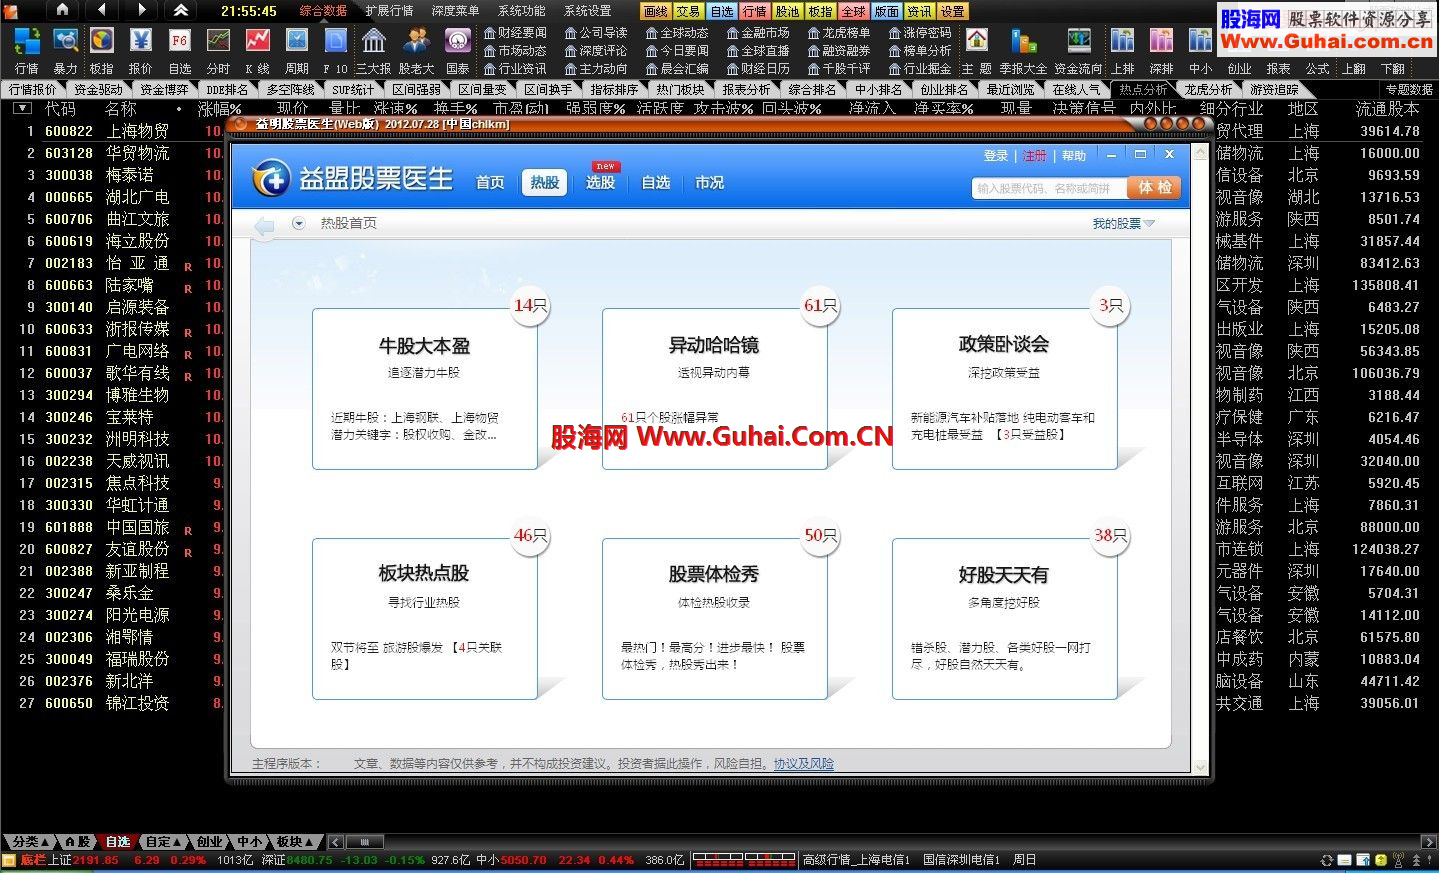Show the 分时 intraday chart icon
The image size is (1439, 873).
click(x=218, y=41)
